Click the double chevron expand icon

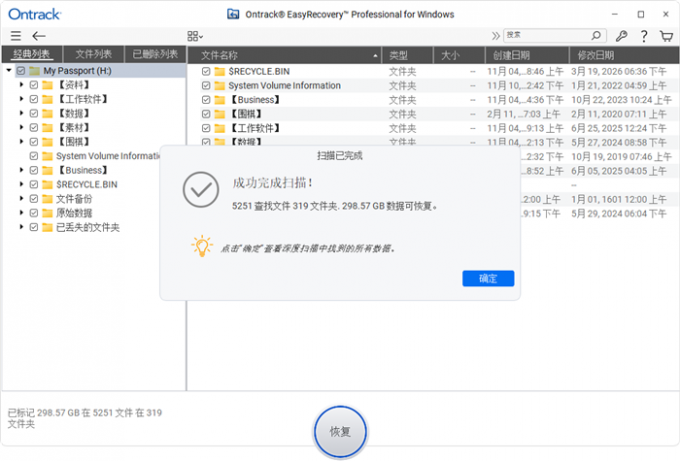point(495,36)
